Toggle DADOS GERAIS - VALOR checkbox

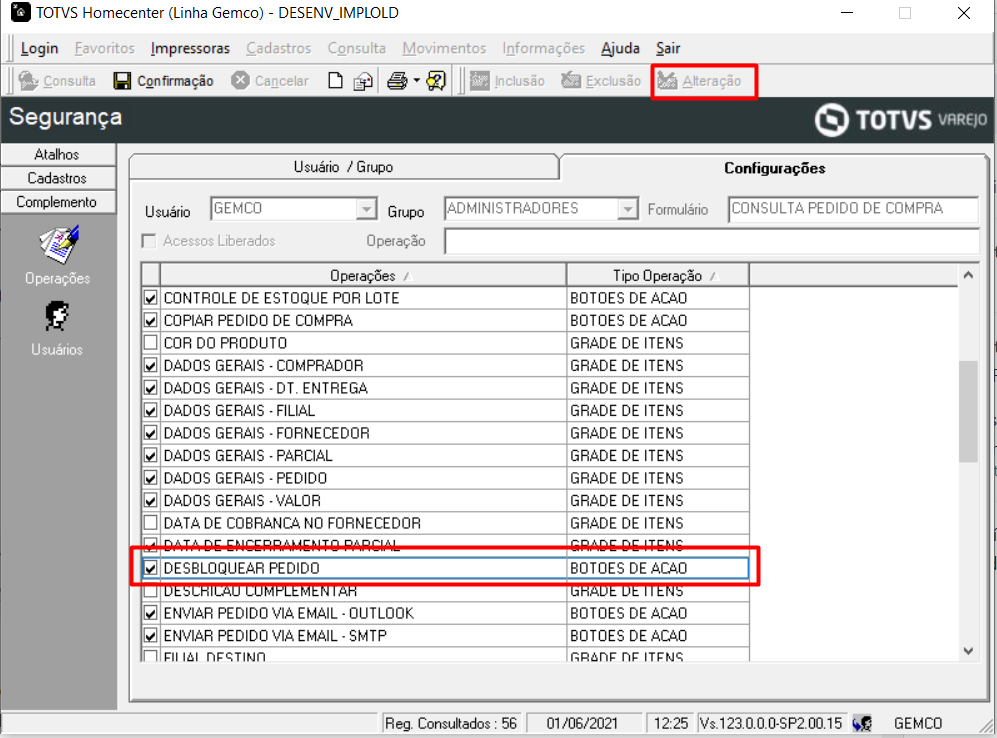pyautogui.click(x=150, y=500)
